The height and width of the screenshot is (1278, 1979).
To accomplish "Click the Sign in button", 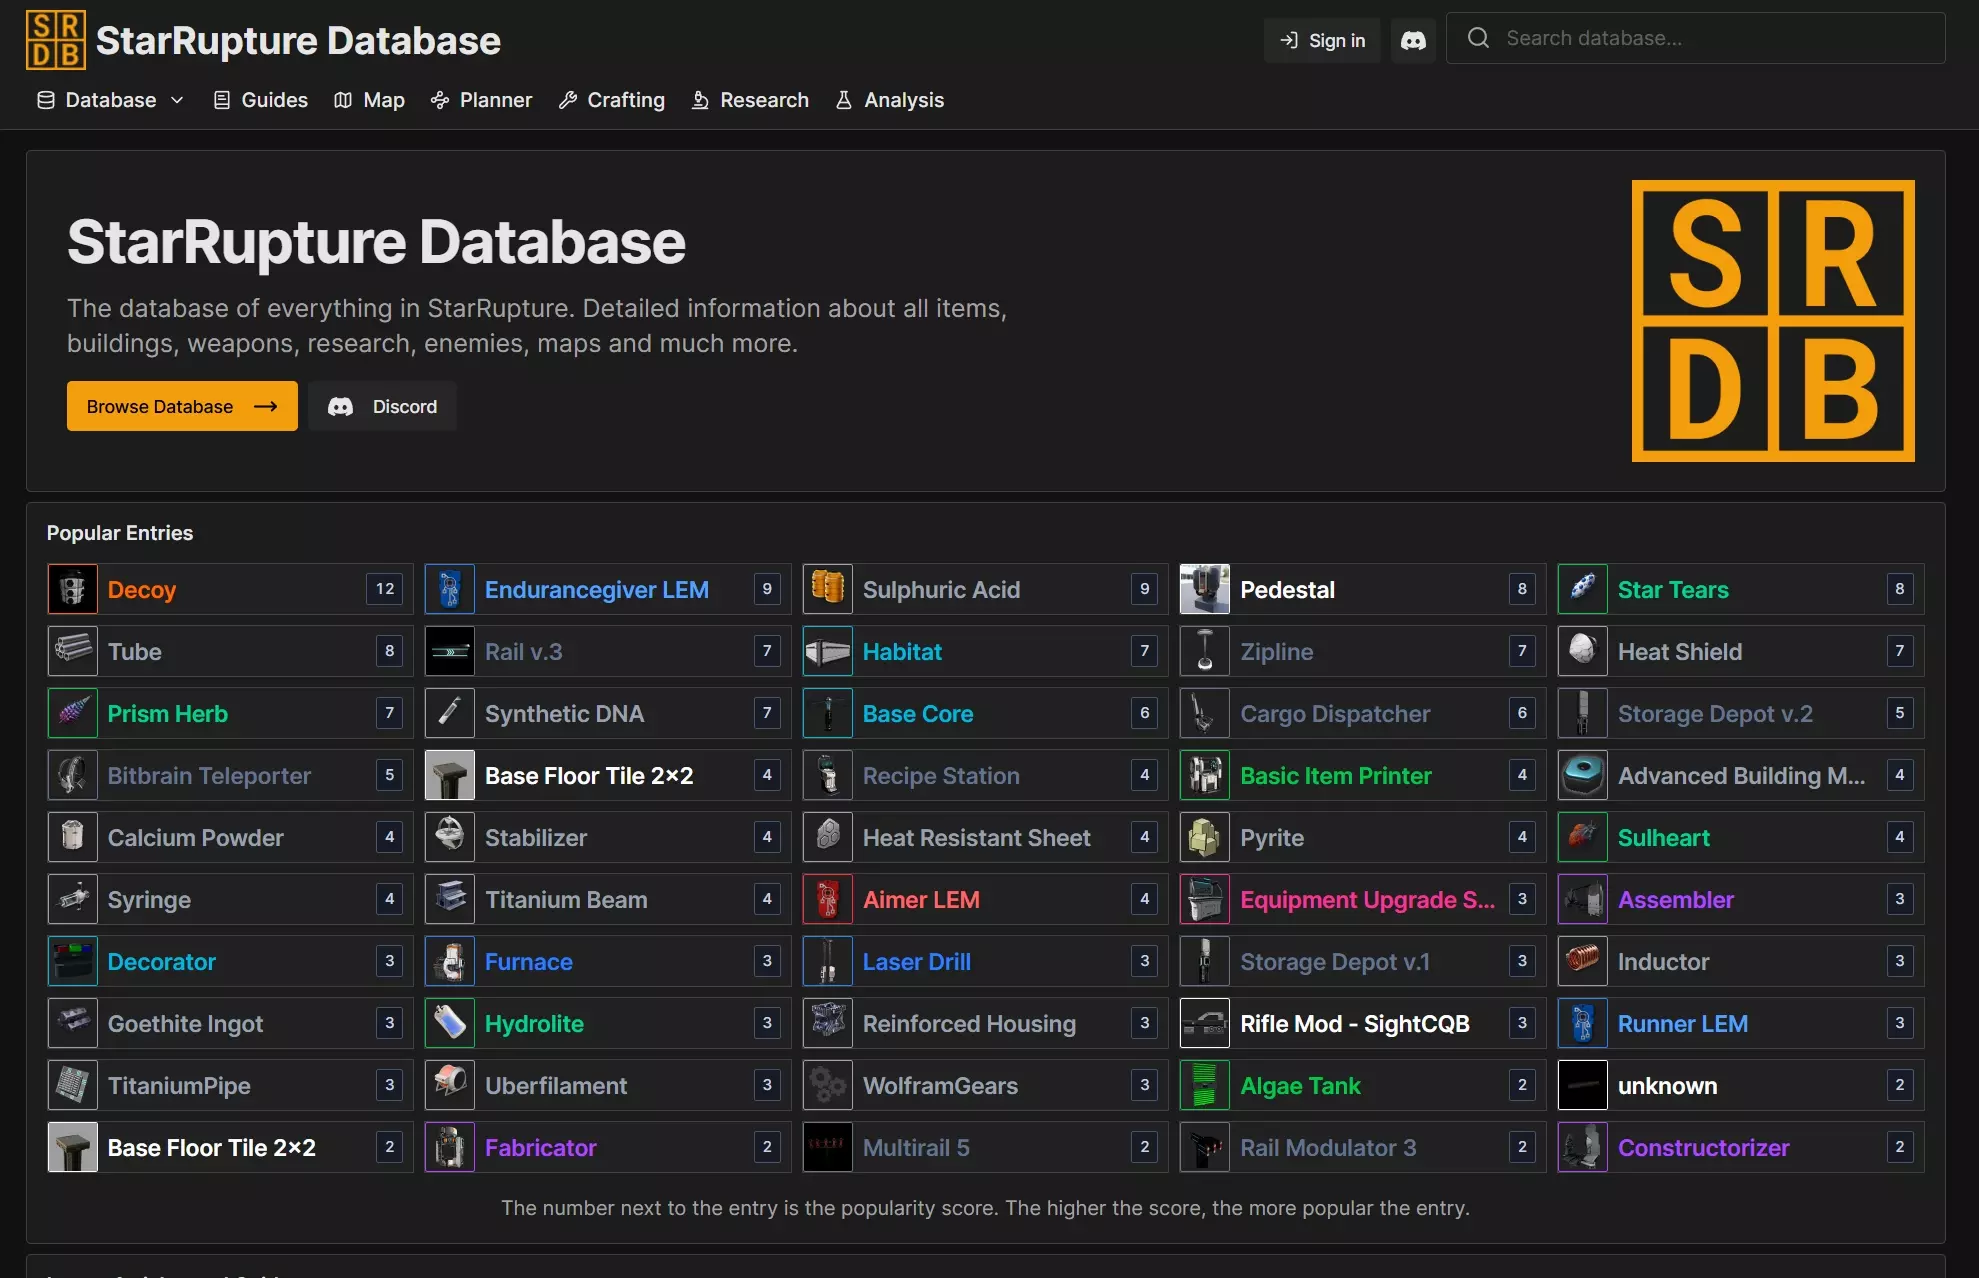I will 1322,40.
